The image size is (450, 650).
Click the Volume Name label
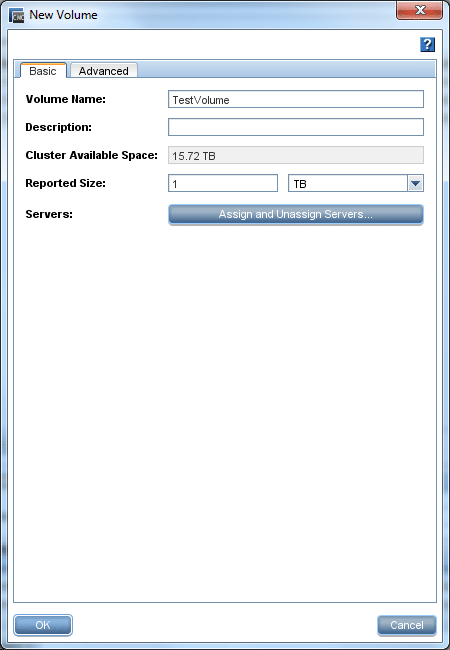(66, 99)
